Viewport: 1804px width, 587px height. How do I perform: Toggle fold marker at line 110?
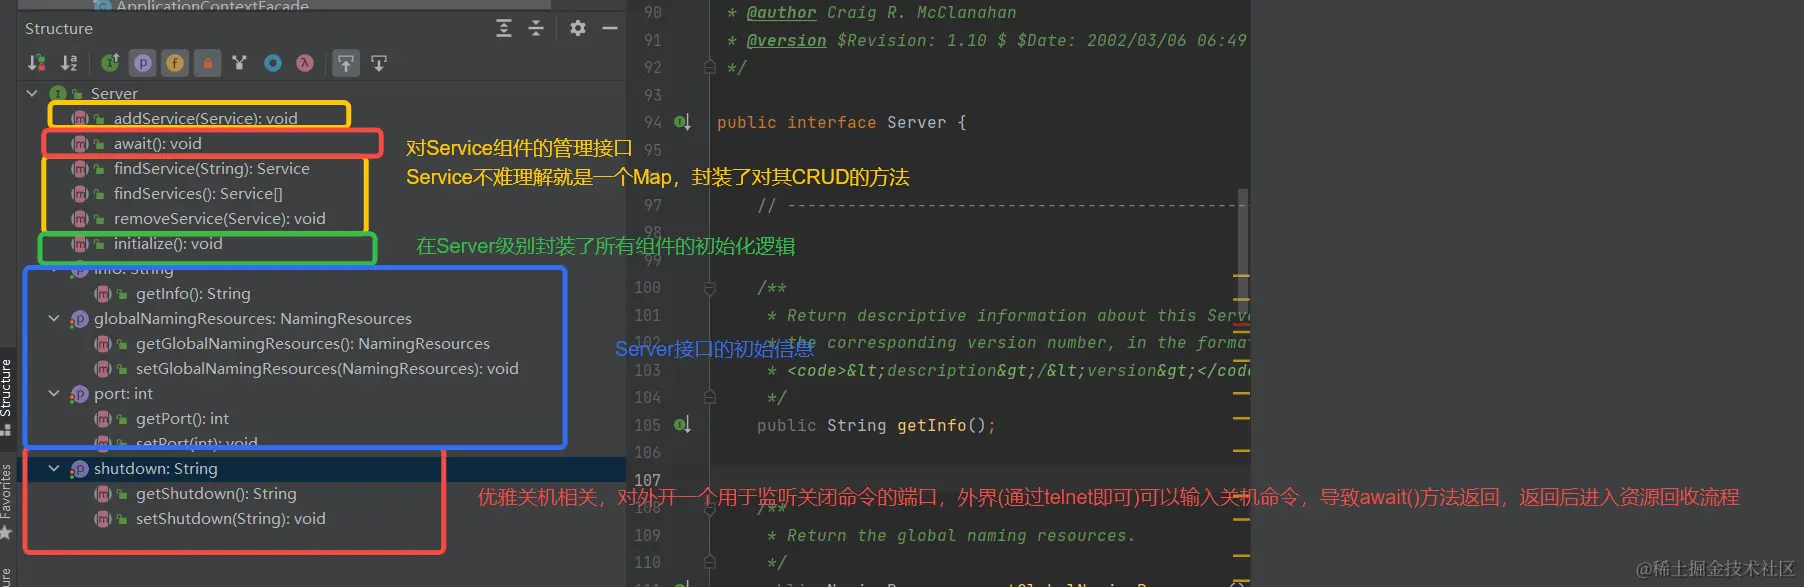(709, 562)
